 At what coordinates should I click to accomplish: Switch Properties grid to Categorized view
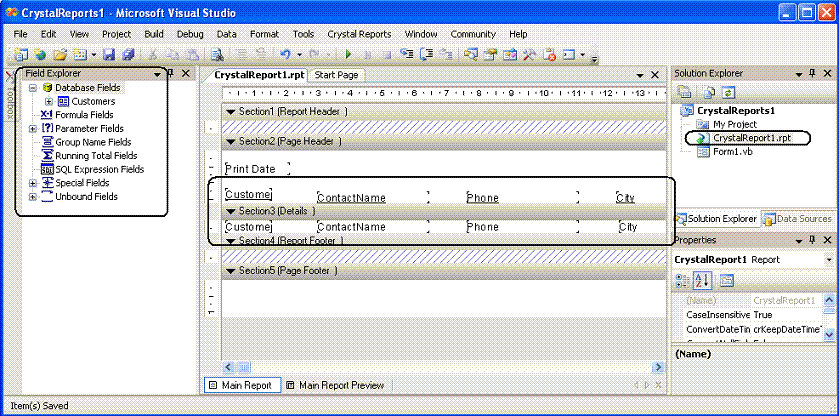tap(682, 280)
